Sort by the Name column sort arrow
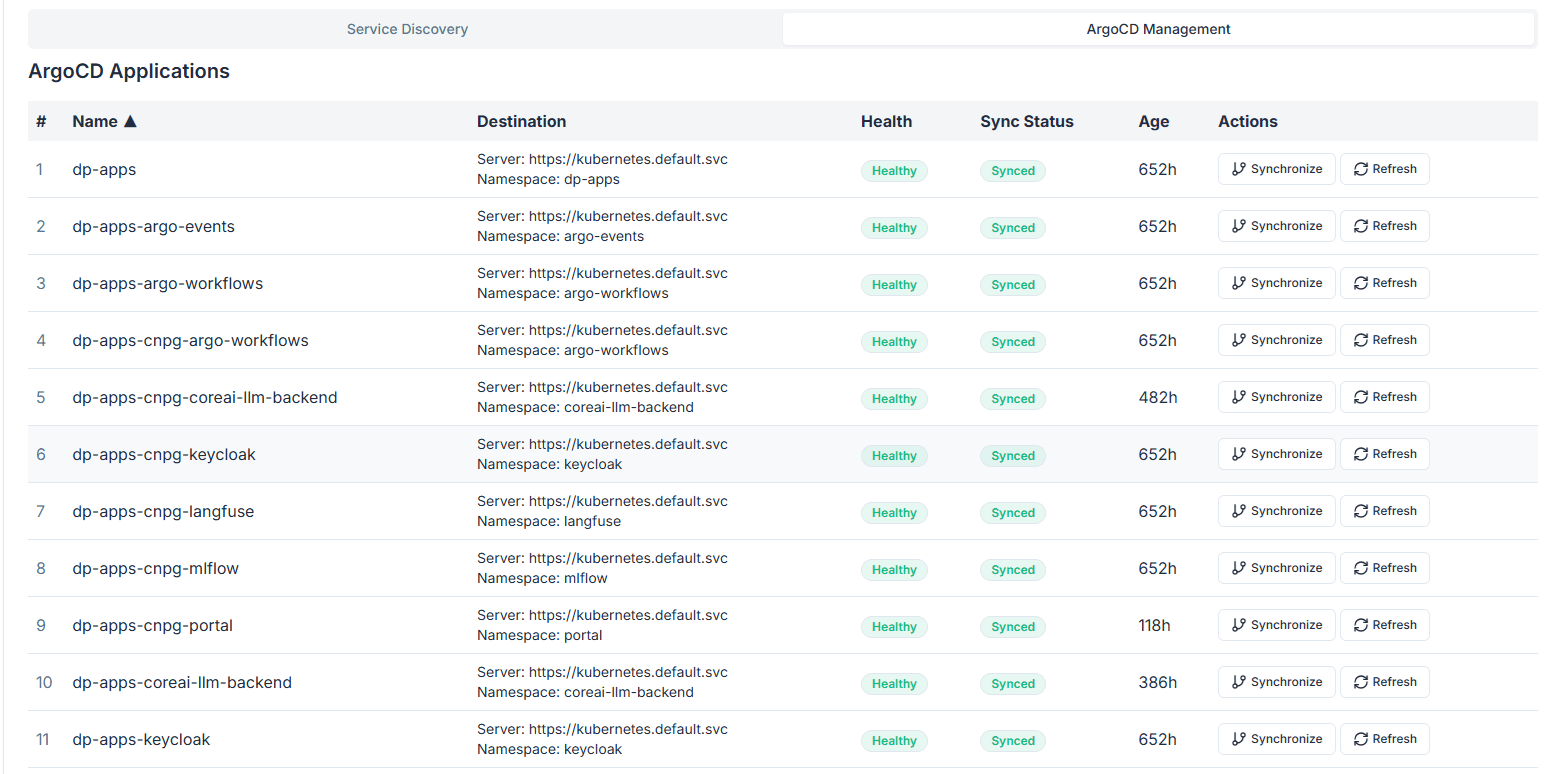 (129, 121)
